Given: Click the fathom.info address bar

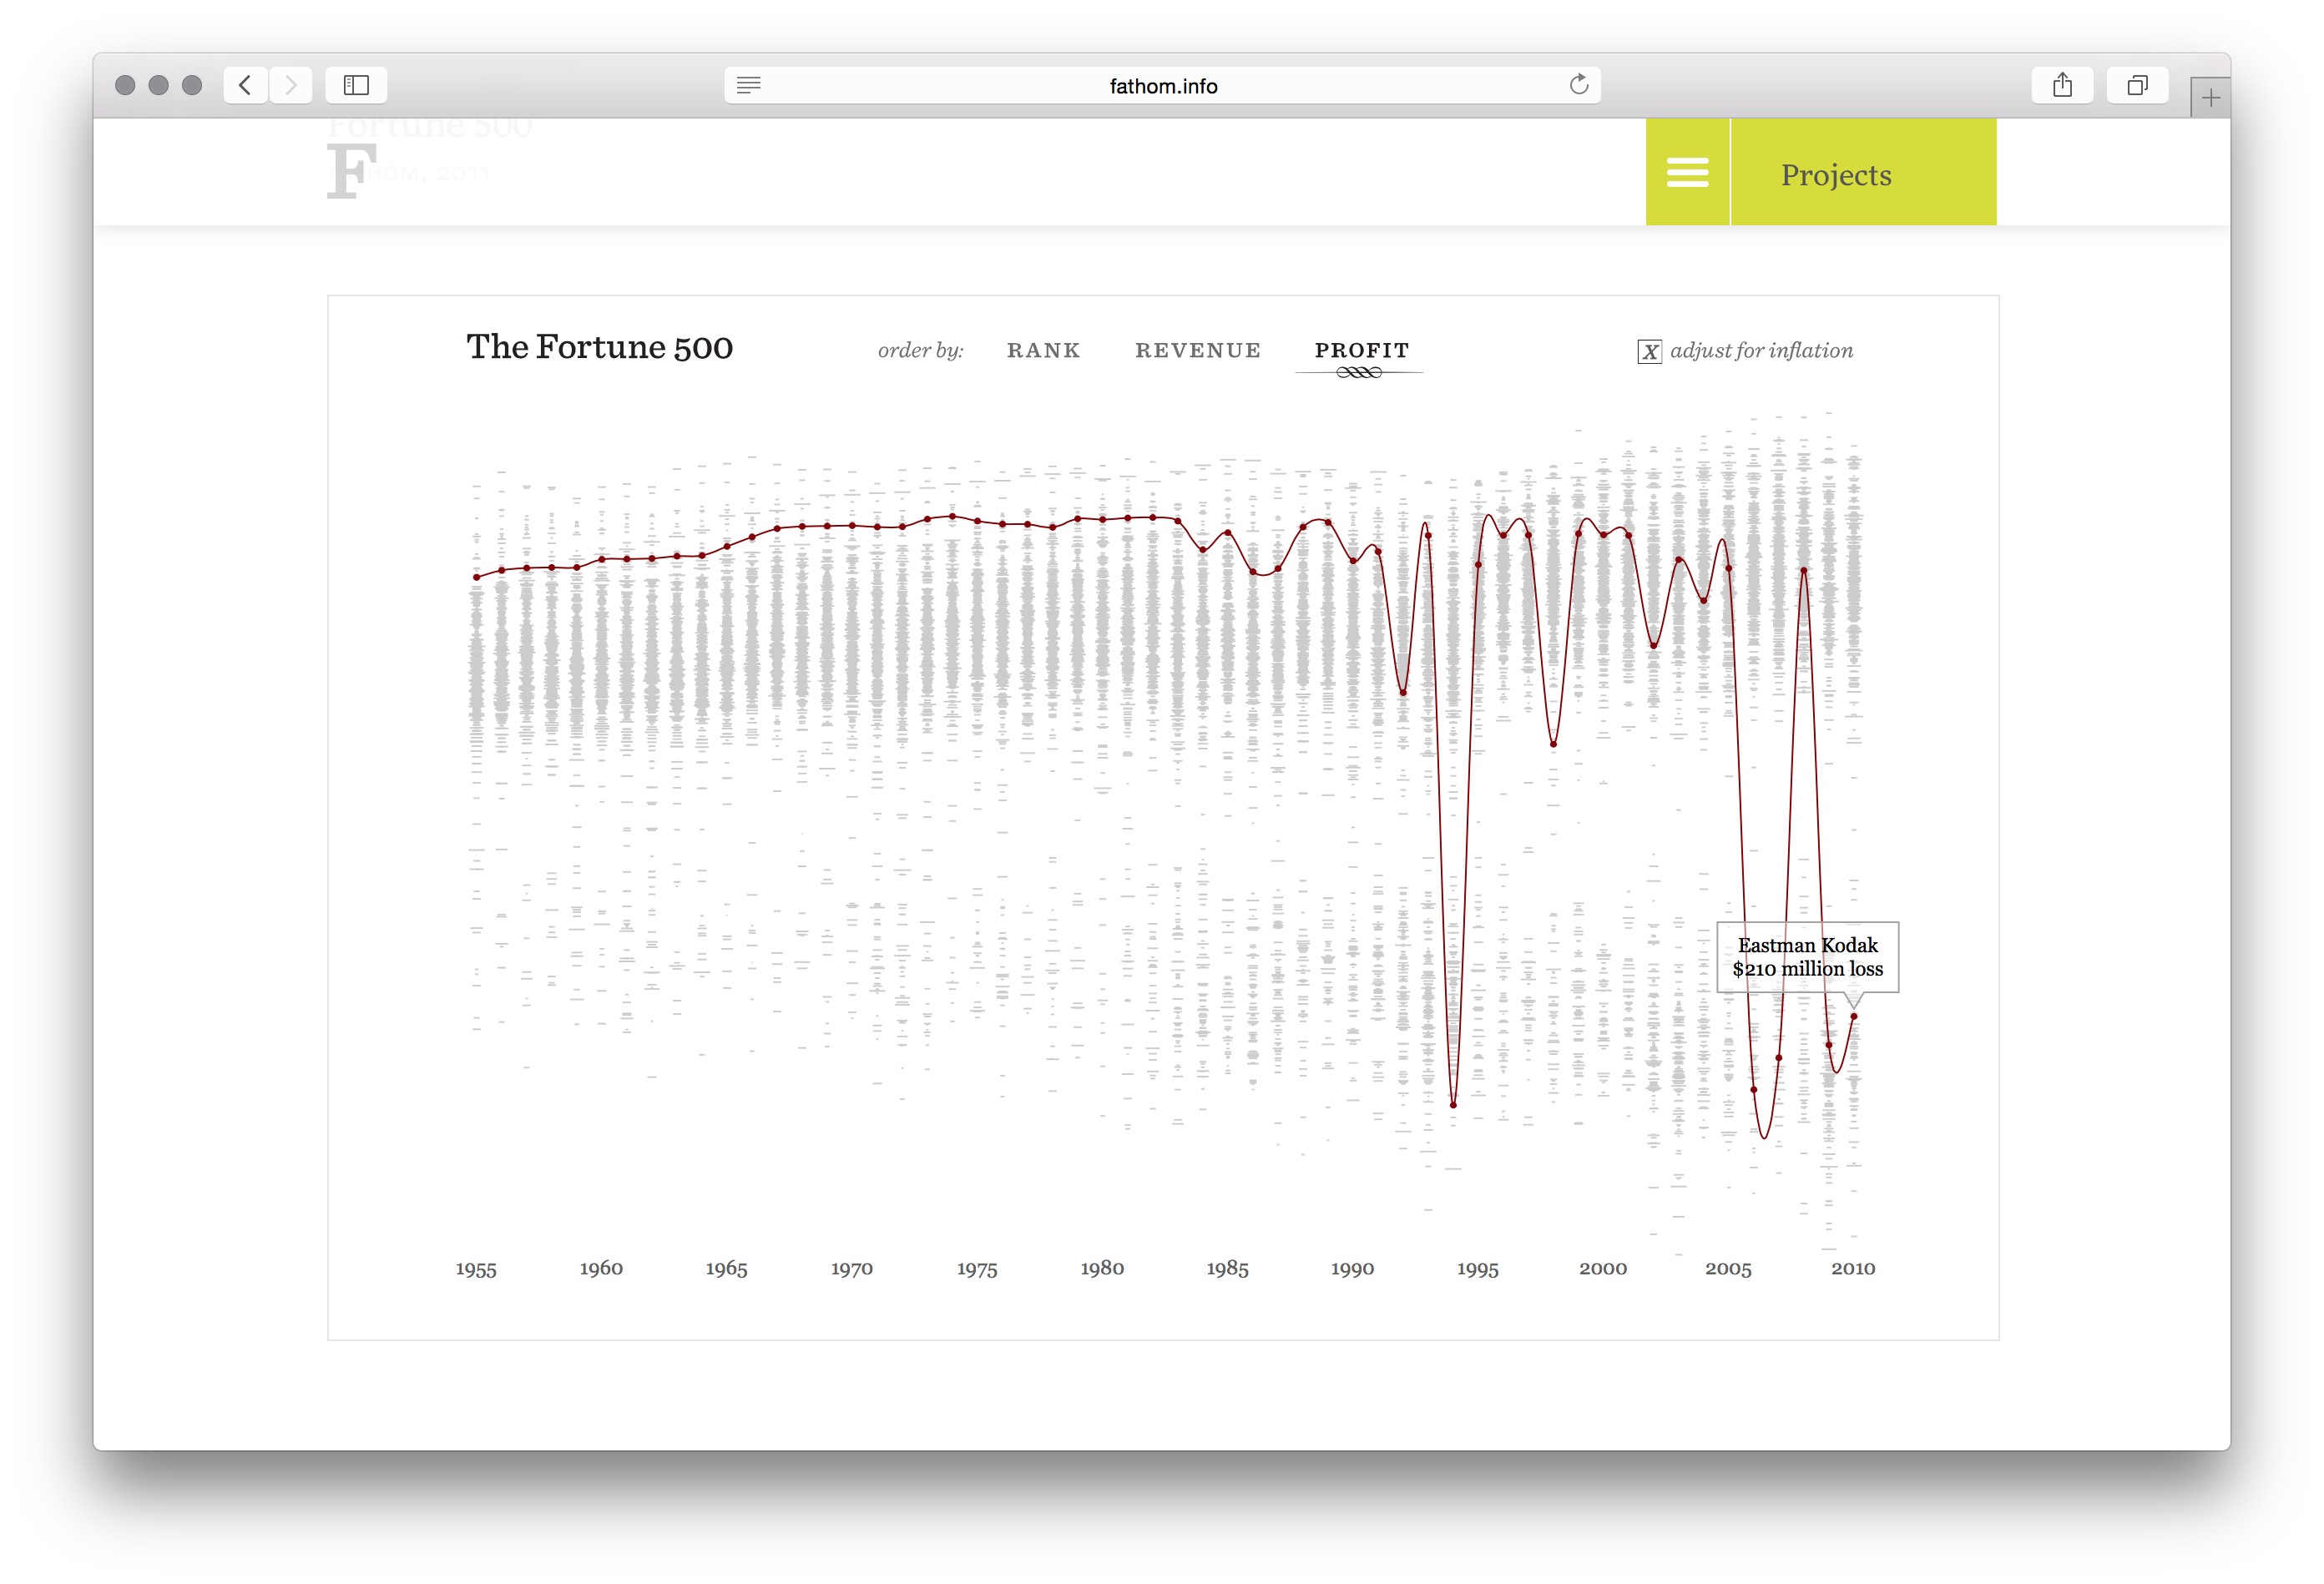Looking at the screenshot, I should (1163, 86).
